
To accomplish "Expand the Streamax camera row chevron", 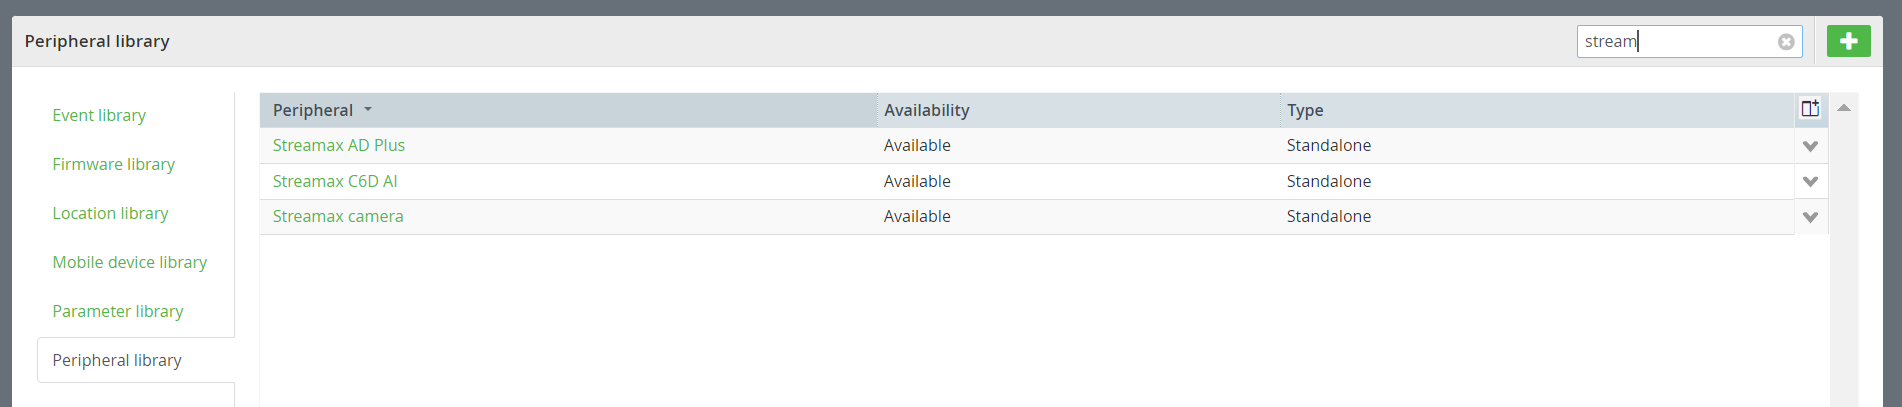I will (x=1810, y=217).
